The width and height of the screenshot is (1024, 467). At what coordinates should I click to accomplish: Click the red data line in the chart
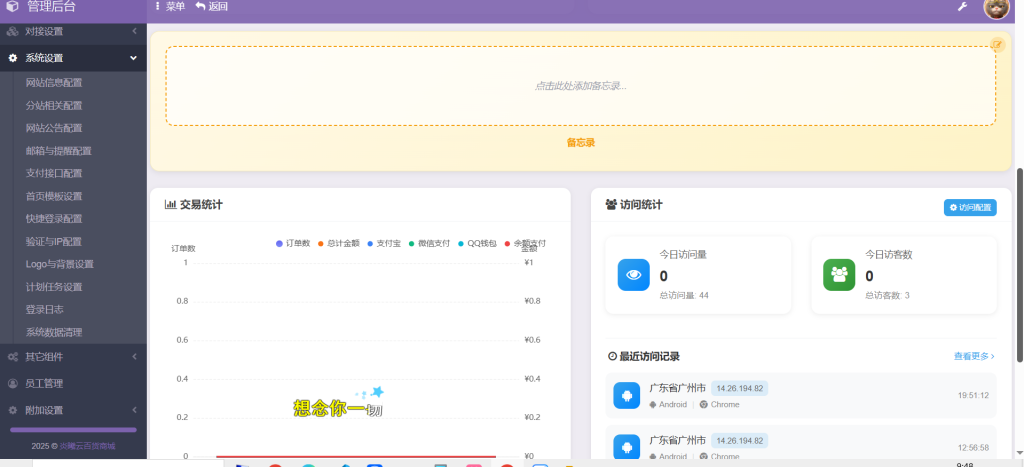[x=356, y=457]
